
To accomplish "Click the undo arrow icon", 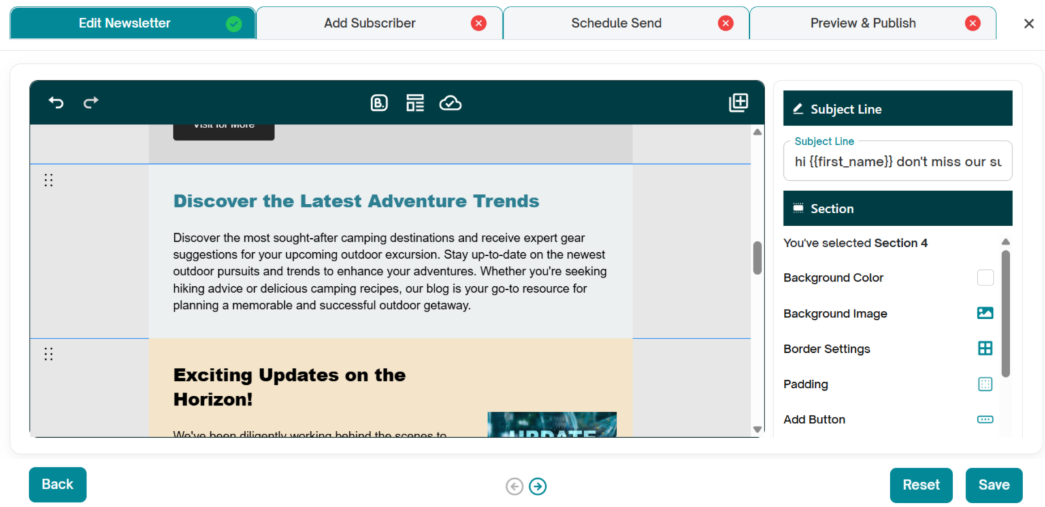I will pos(56,103).
